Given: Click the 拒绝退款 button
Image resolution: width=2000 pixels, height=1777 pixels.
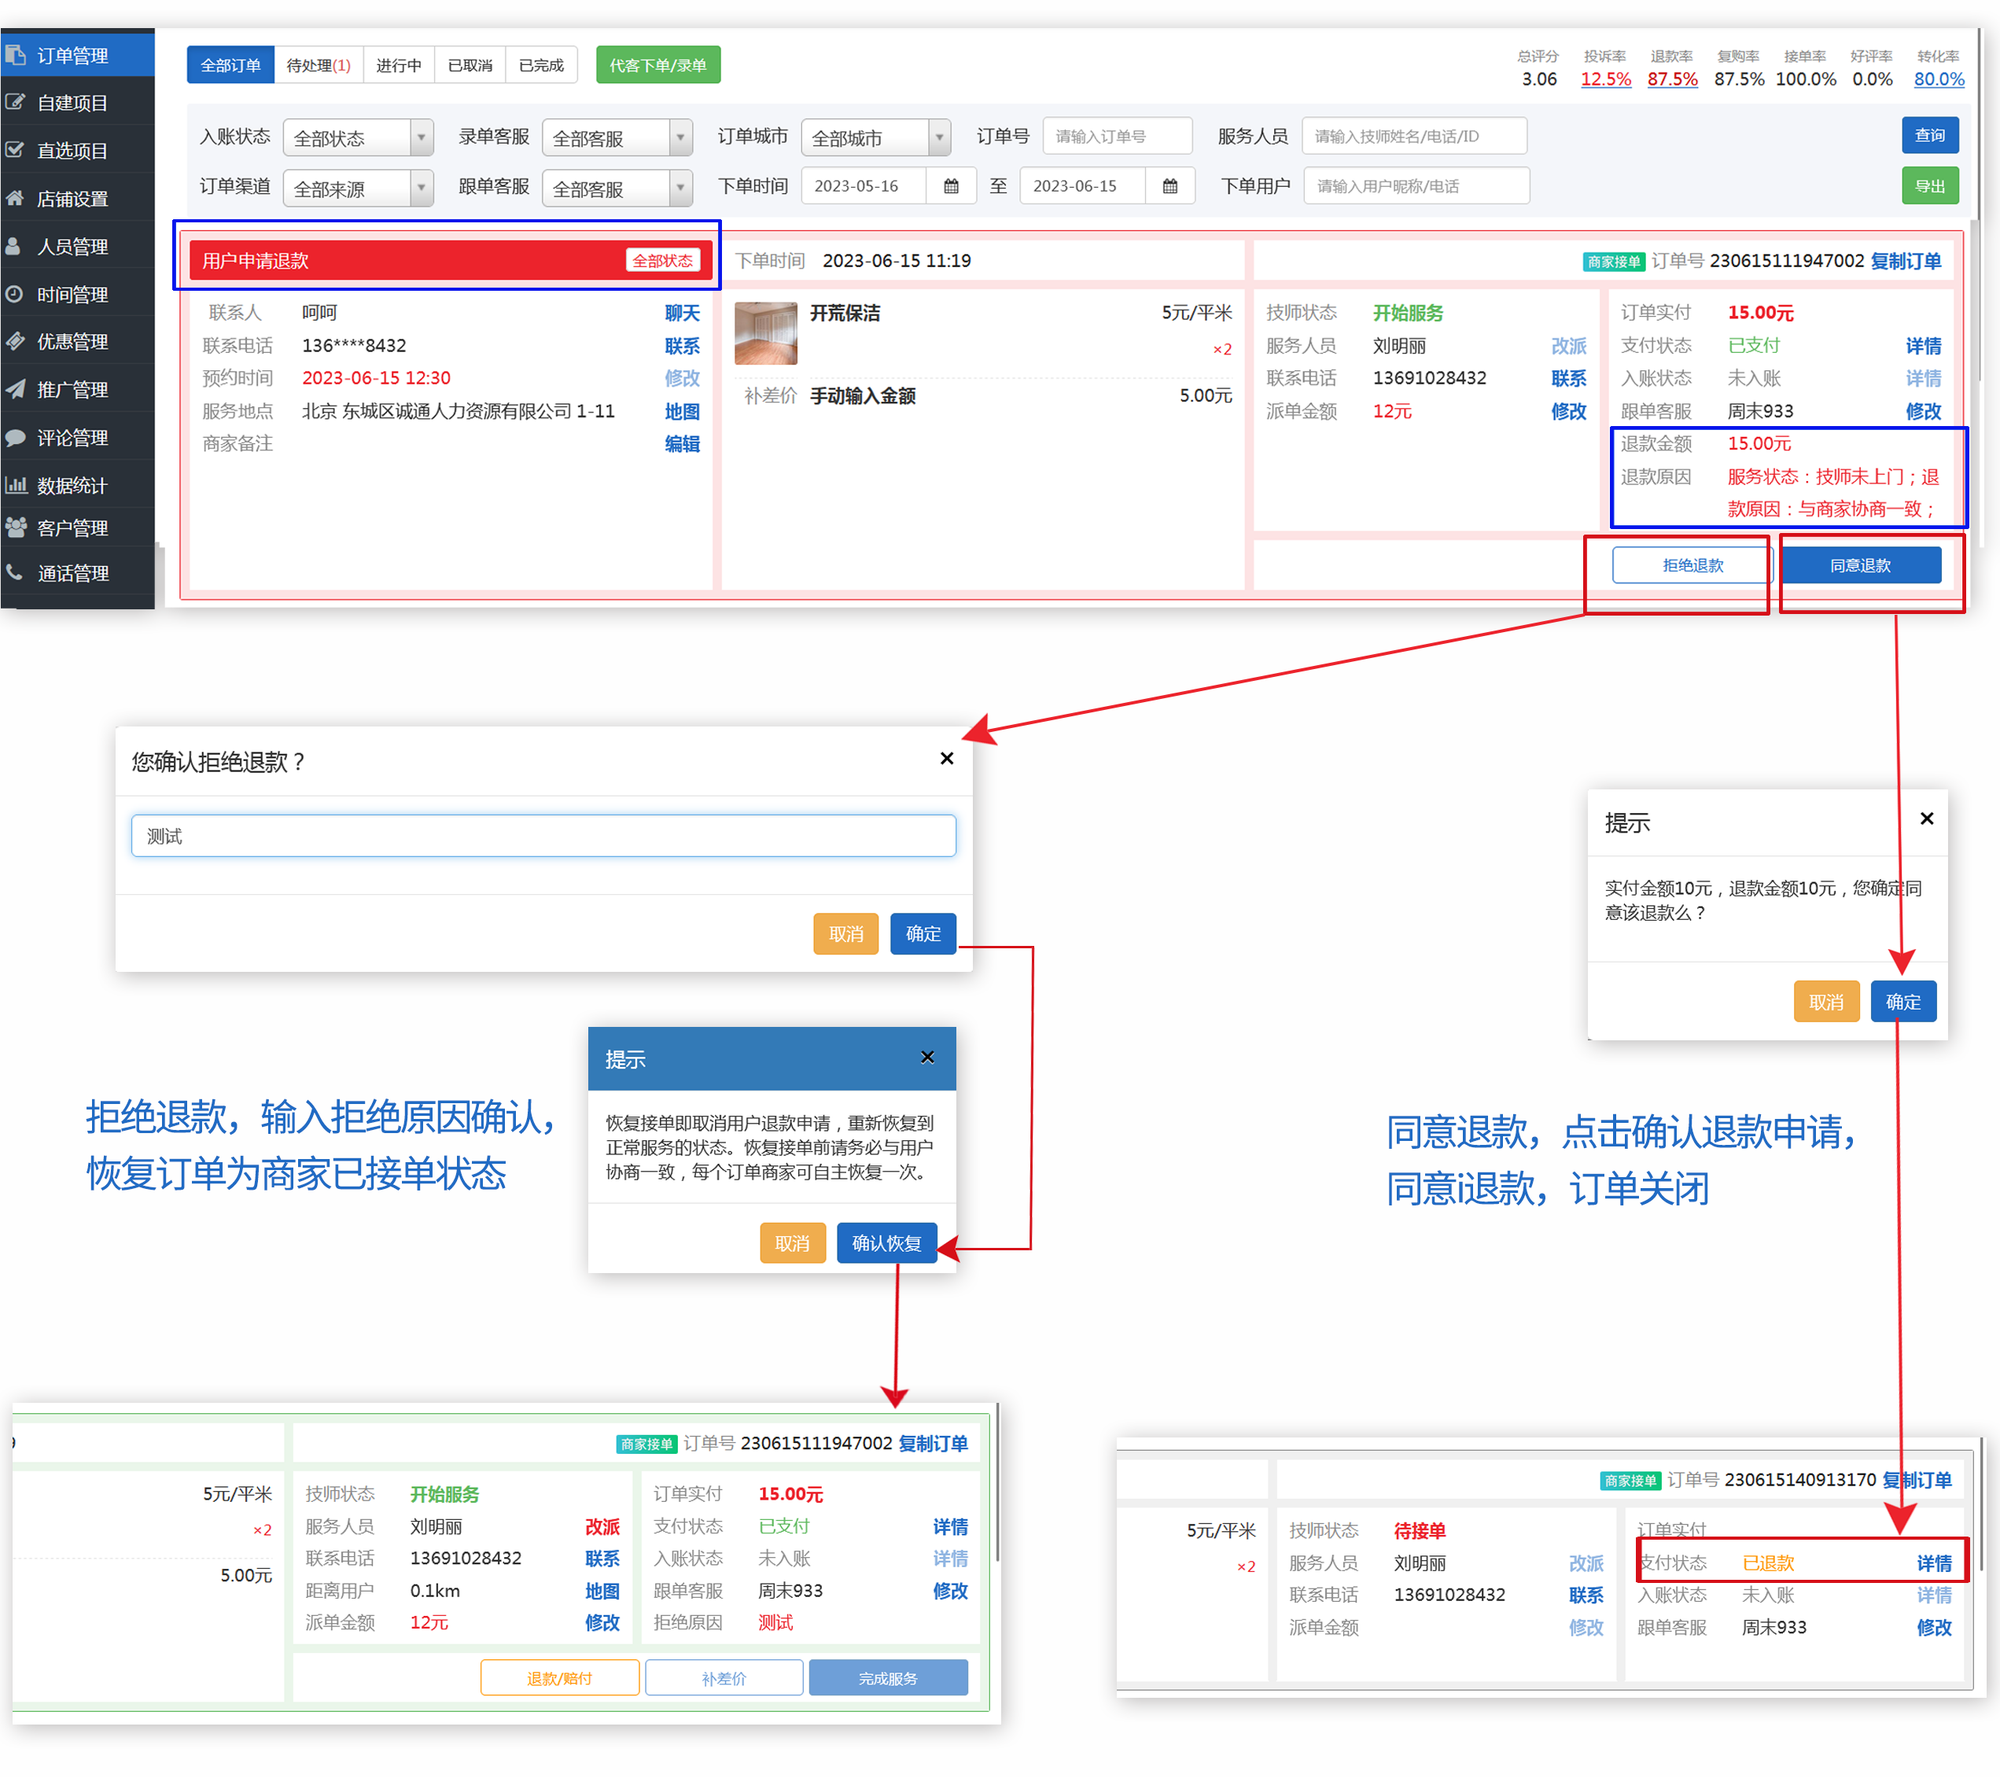Looking at the screenshot, I should (1692, 565).
